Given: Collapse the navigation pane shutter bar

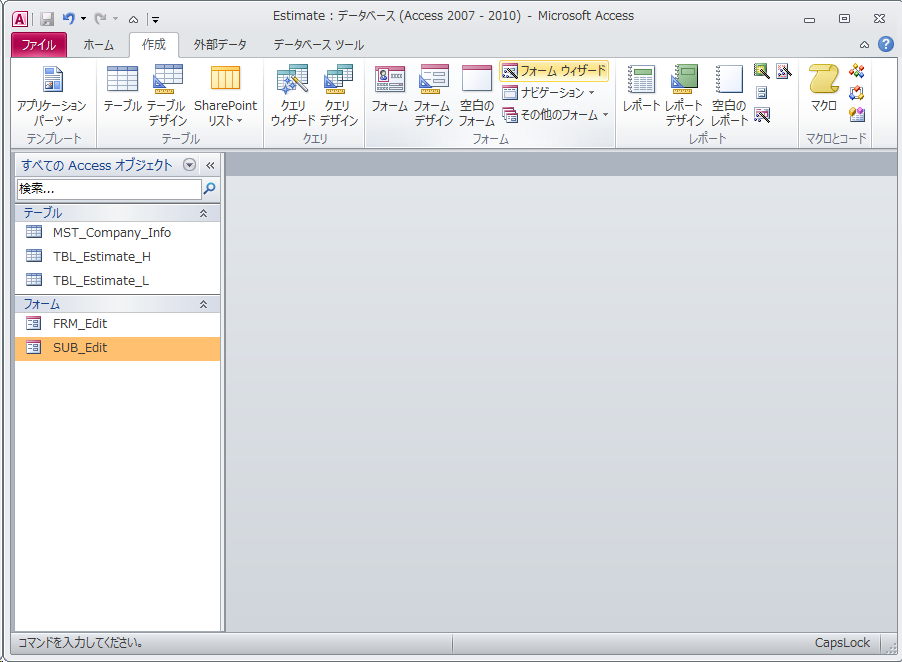Looking at the screenshot, I should (x=210, y=166).
